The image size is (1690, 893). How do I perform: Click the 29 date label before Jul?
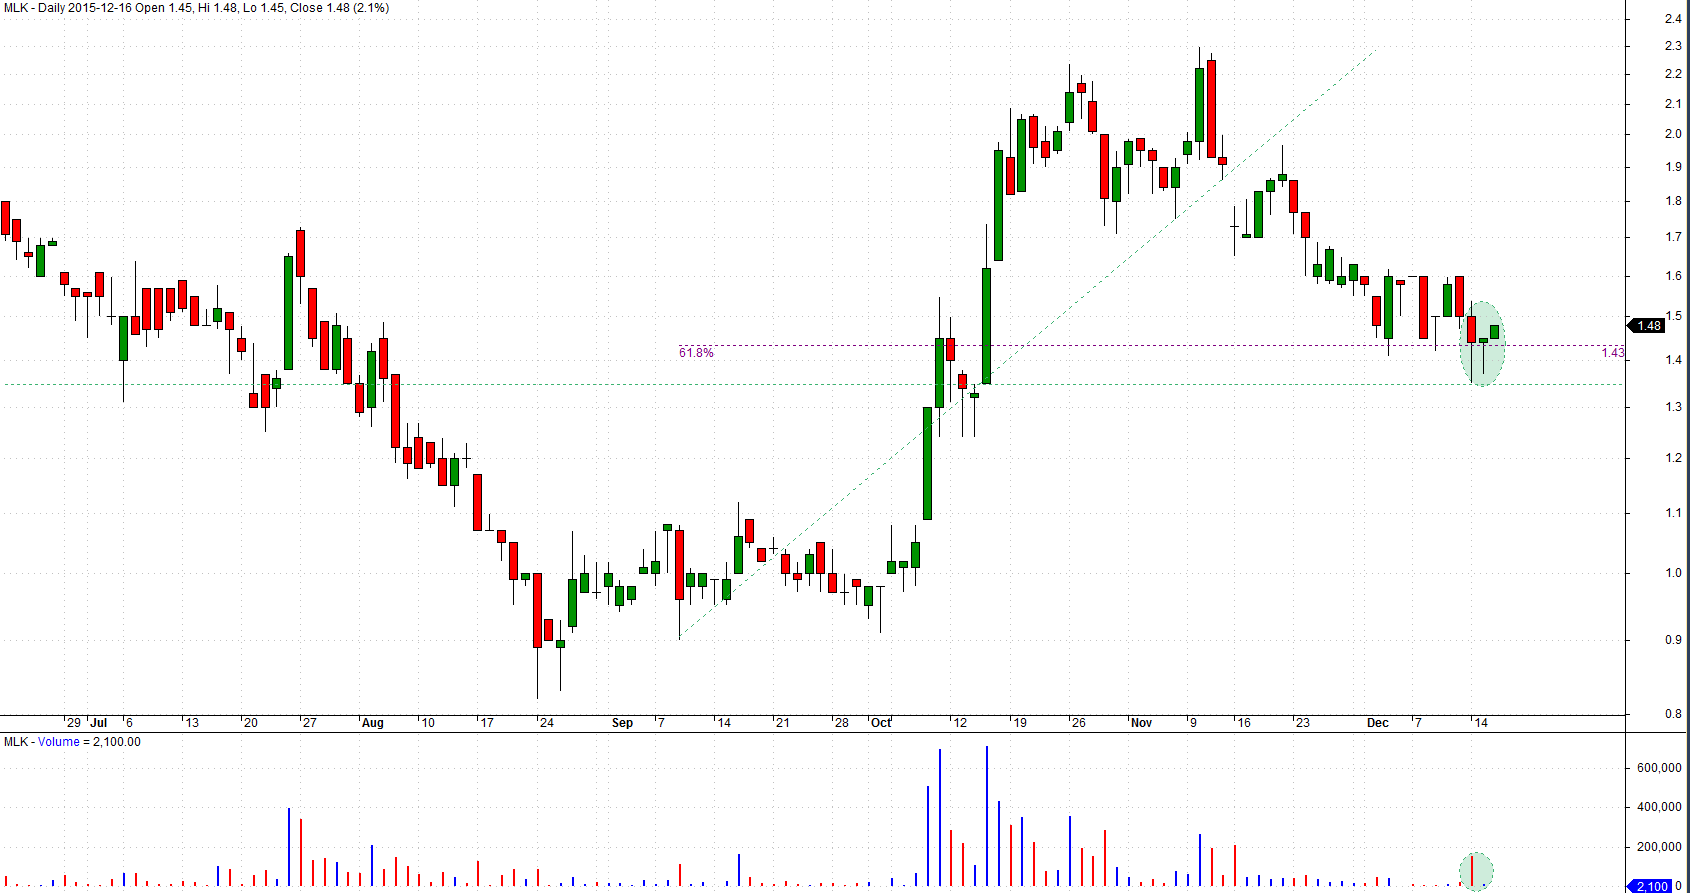(x=74, y=723)
